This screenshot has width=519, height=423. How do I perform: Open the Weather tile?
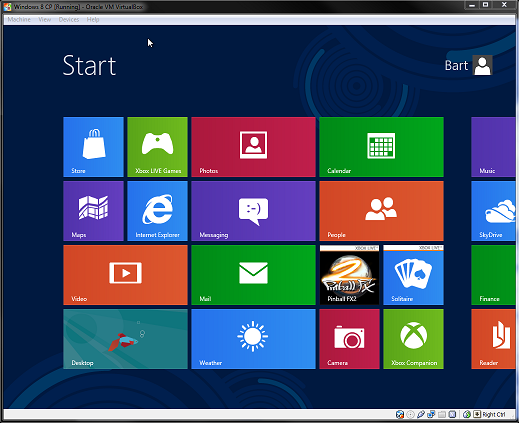pyautogui.click(x=253, y=339)
